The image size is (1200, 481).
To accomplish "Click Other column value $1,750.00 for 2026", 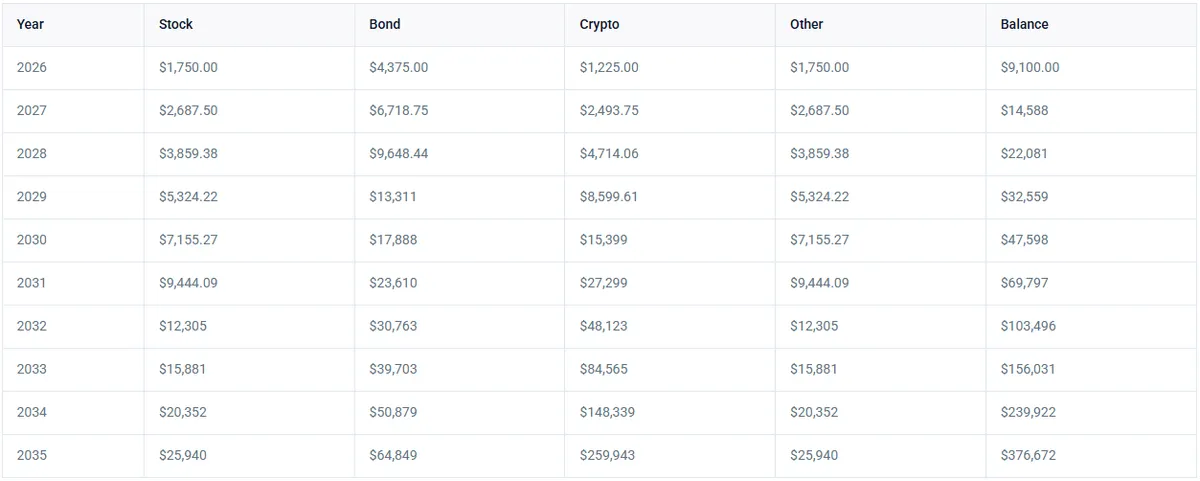I will pyautogui.click(x=819, y=67).
